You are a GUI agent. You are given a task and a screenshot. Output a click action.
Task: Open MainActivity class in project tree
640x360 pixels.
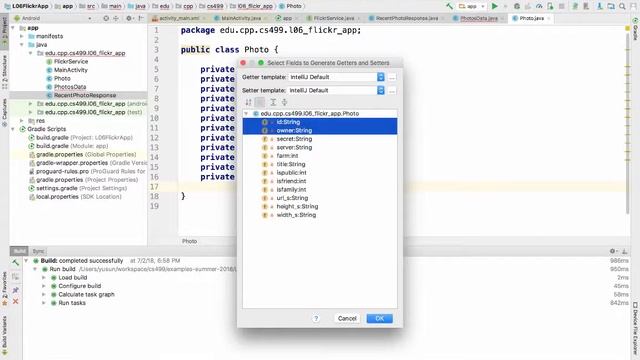(x=71, y=70)
